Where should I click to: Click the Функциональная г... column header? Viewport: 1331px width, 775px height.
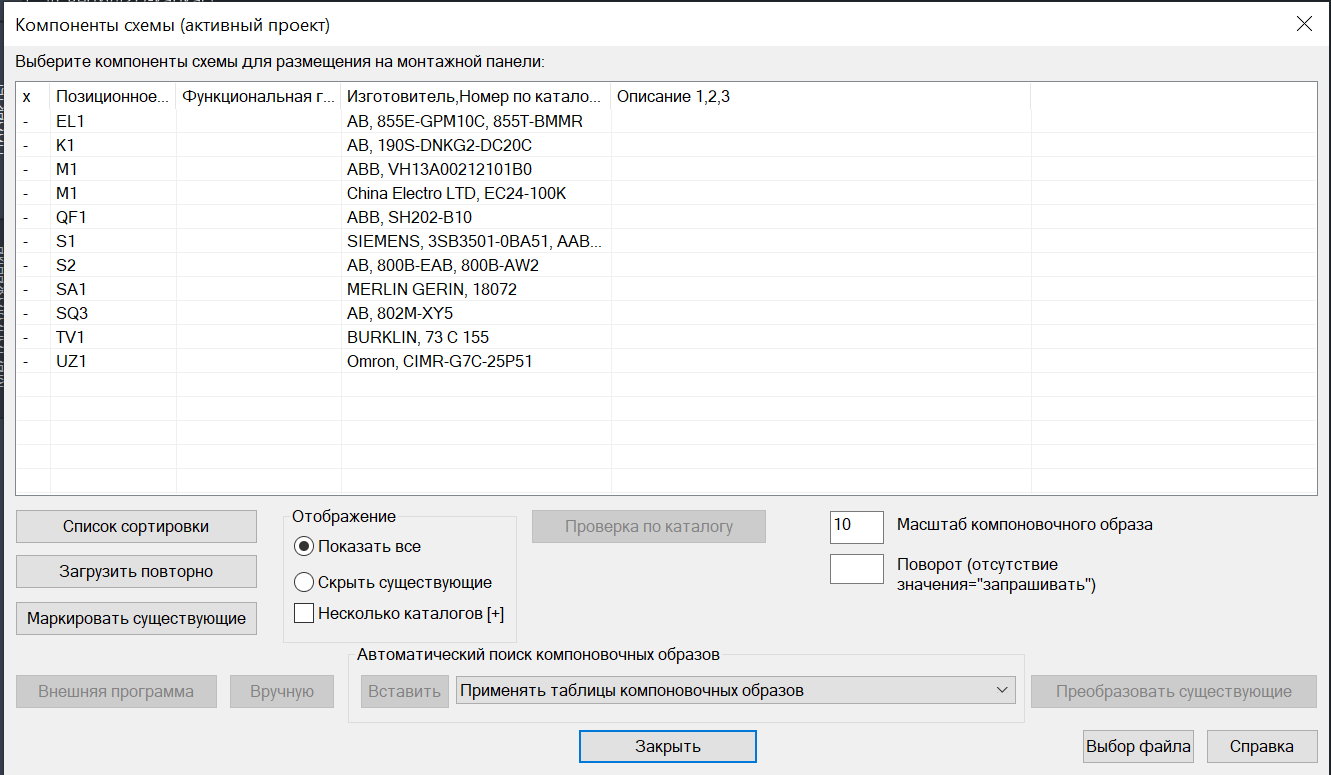tap(259, 97)
